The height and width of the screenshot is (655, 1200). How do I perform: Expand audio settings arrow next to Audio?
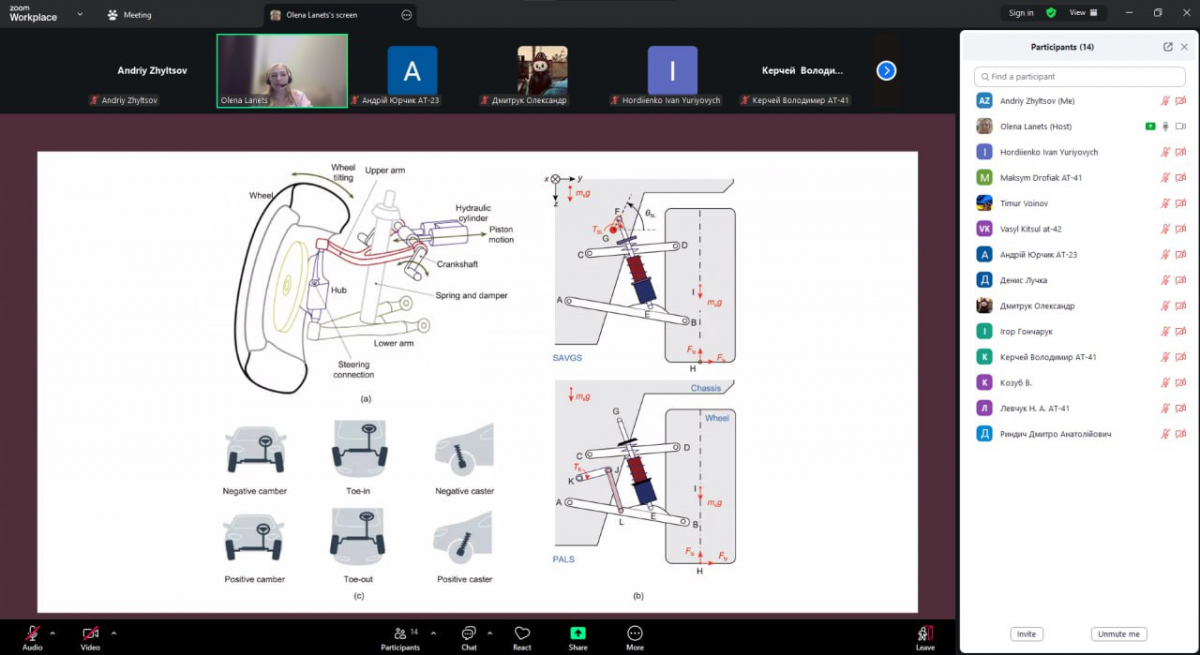point(52,632)
